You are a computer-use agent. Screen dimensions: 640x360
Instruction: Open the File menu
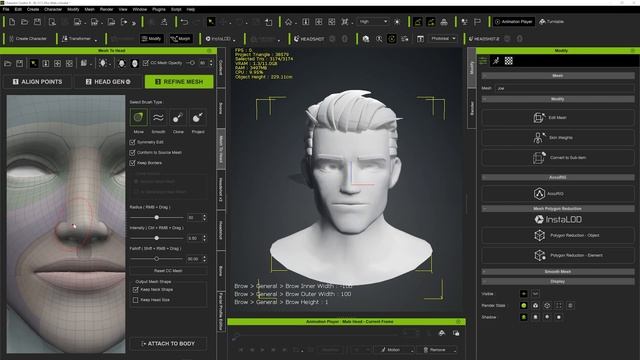pyautogui.click(x=6, y=9)
